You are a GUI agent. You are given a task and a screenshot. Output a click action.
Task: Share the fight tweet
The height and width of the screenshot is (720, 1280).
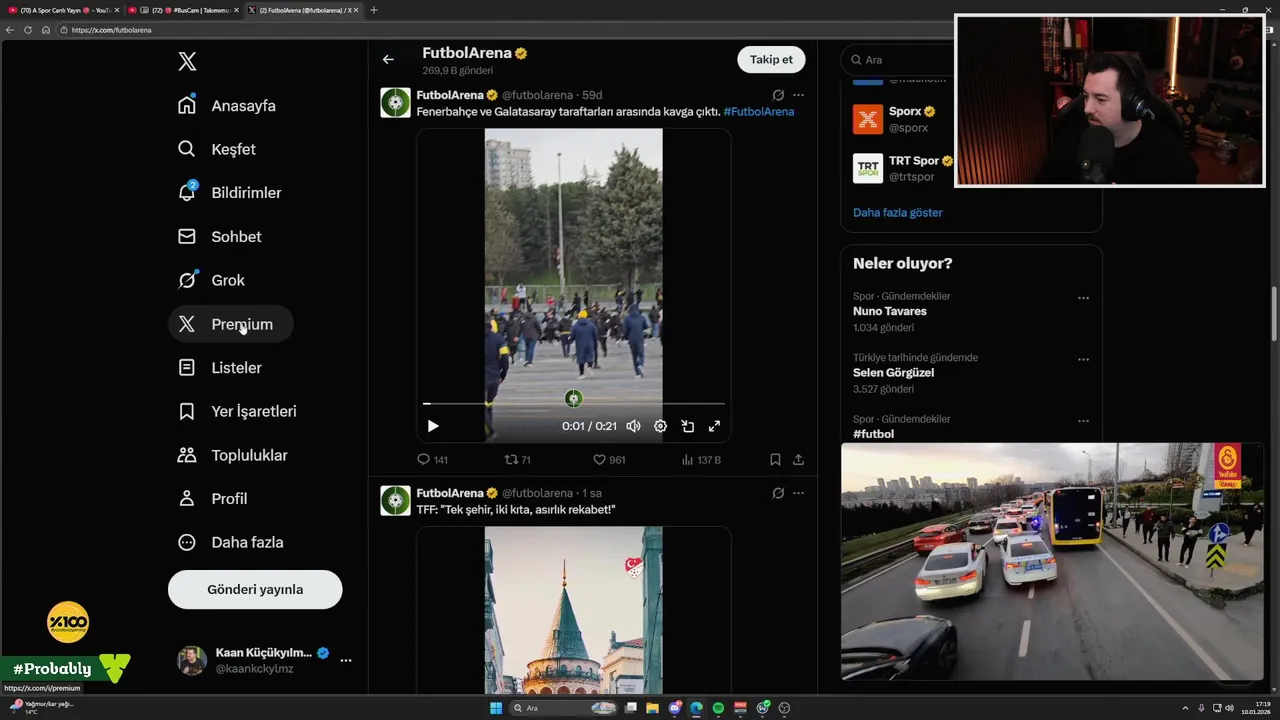(798, 460)
